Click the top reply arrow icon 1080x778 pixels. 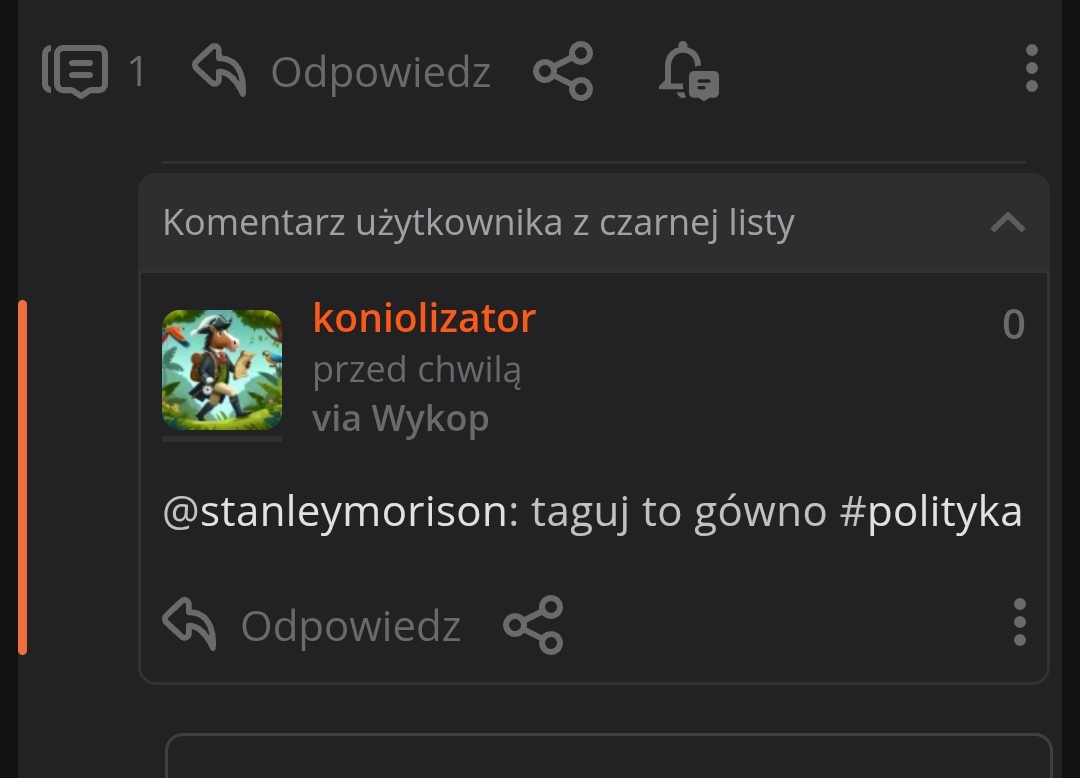click(219, 70)
